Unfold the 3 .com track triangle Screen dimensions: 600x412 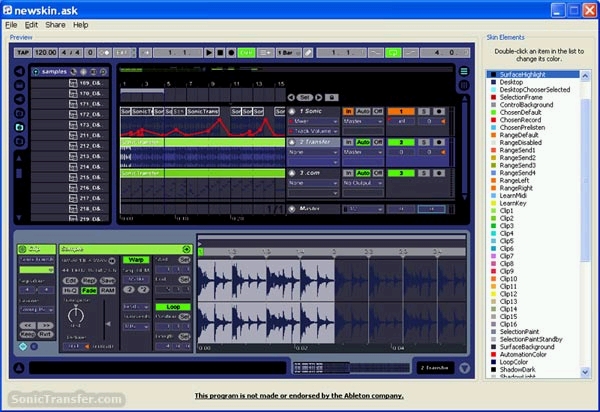click(292, 173)
